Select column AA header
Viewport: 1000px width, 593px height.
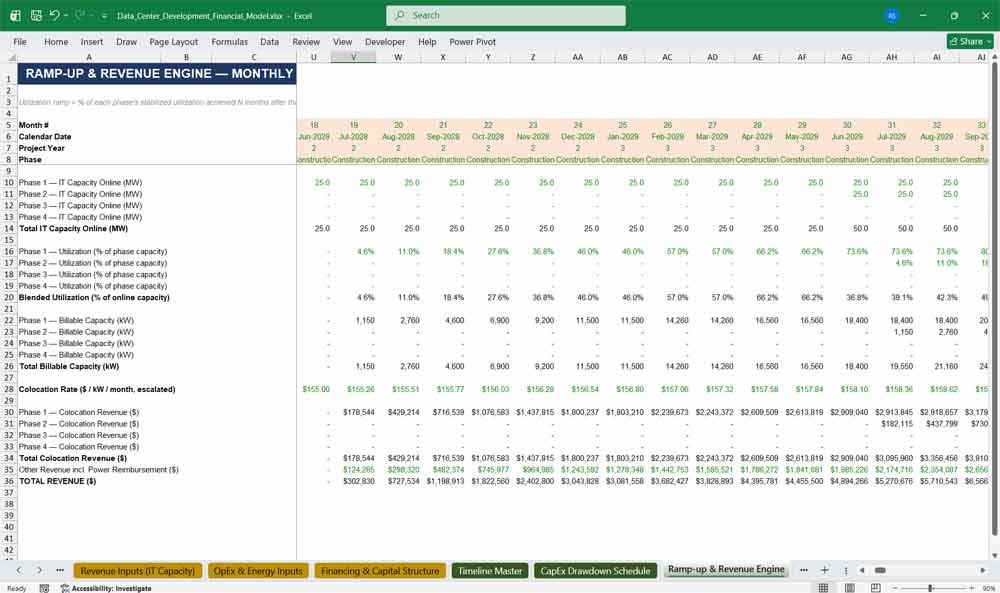(577, 57)
